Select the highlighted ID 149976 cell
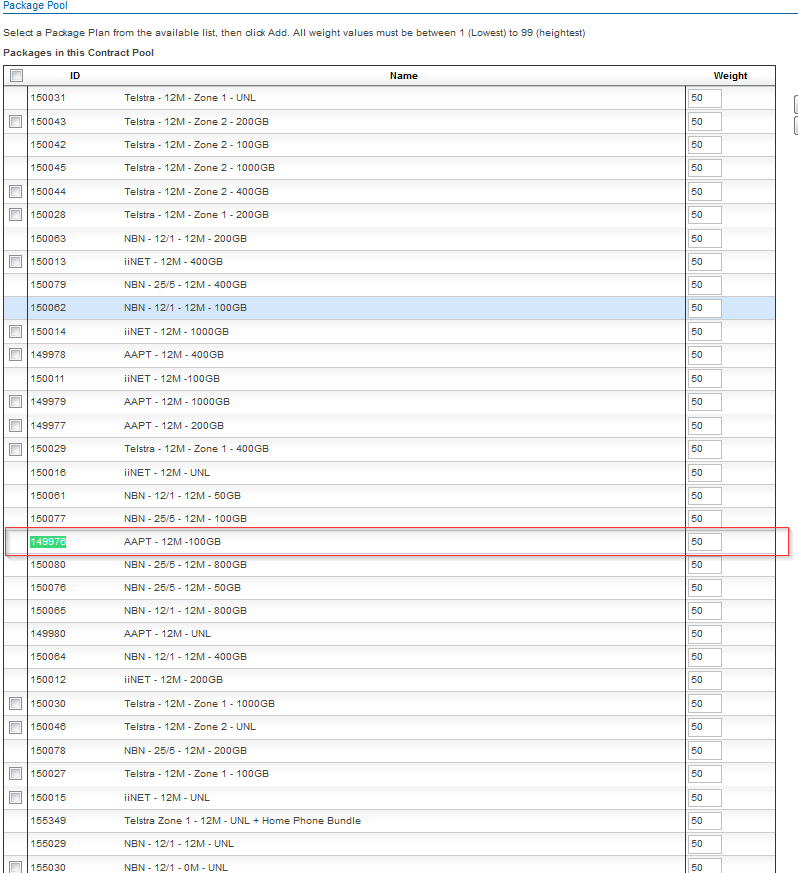This screenshot has height=873, width=798. click(48, 542)
